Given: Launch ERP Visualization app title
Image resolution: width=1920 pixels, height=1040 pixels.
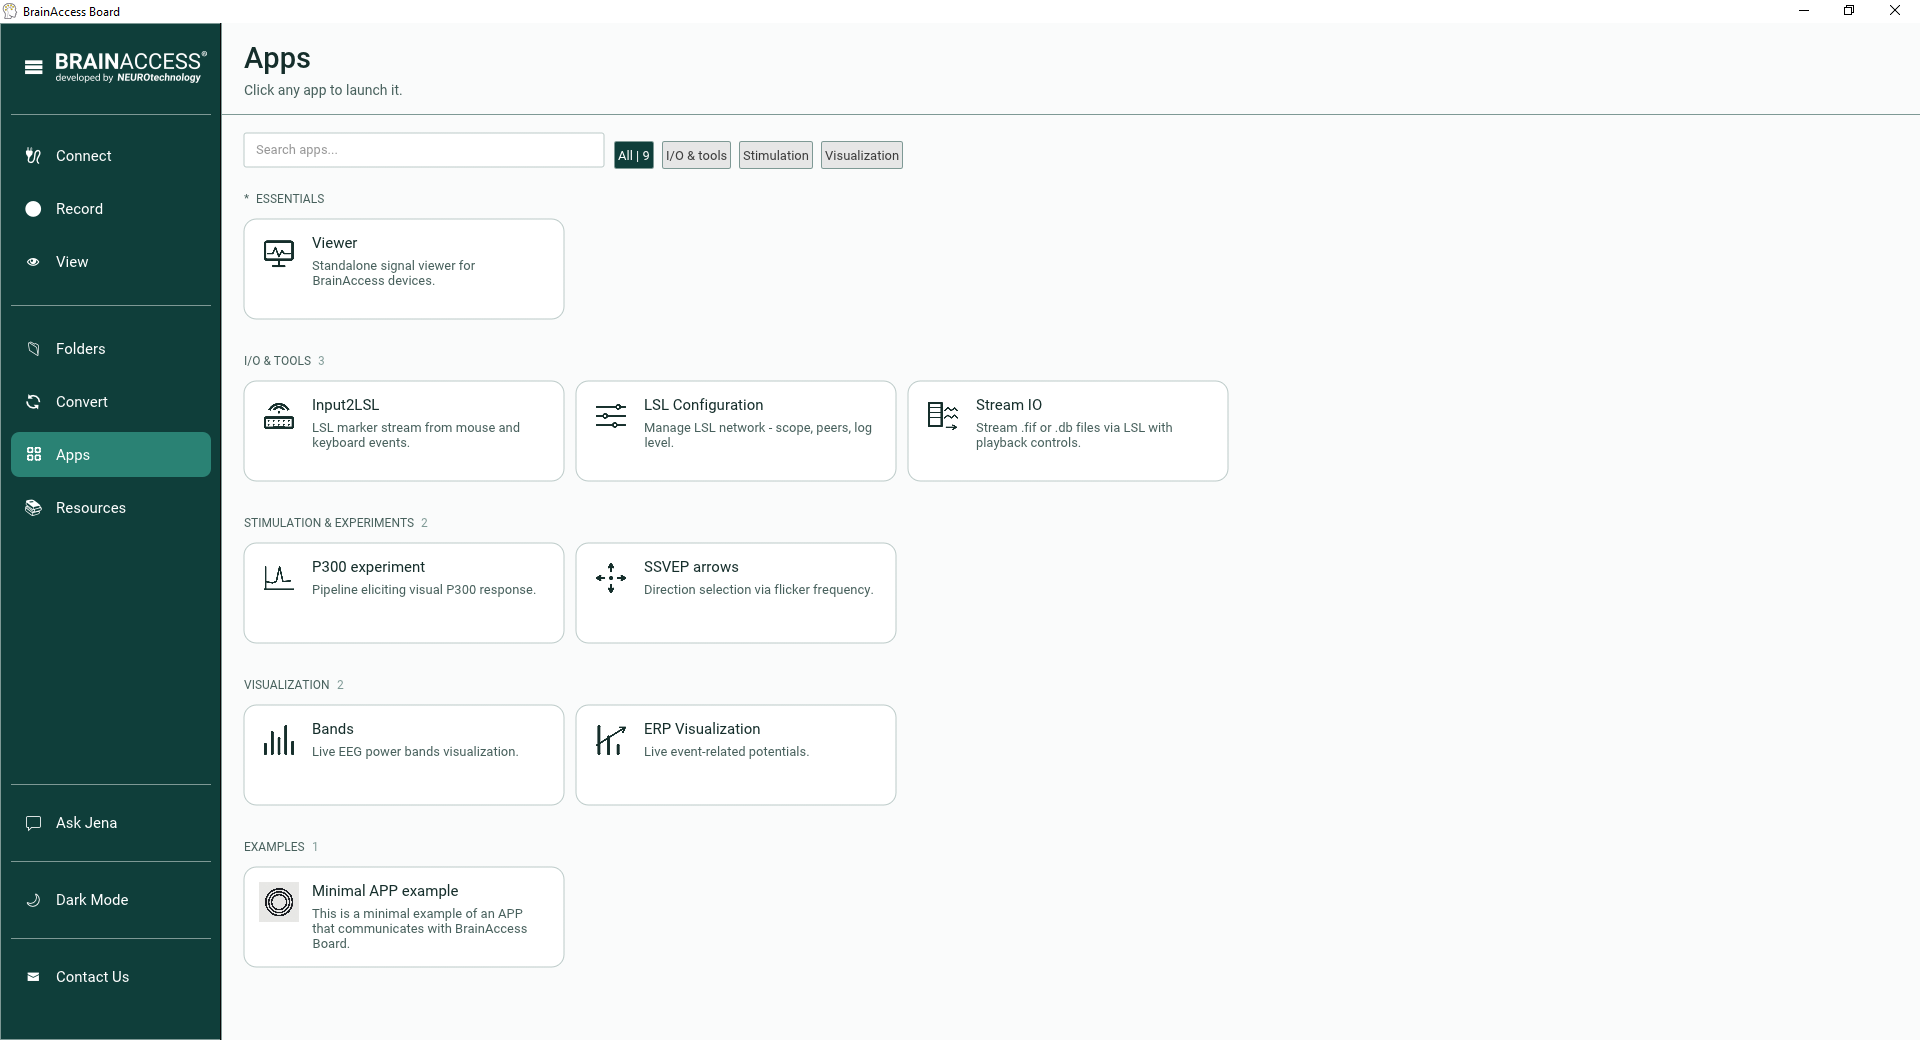Looking at the screenshot, I should (702, 729).
